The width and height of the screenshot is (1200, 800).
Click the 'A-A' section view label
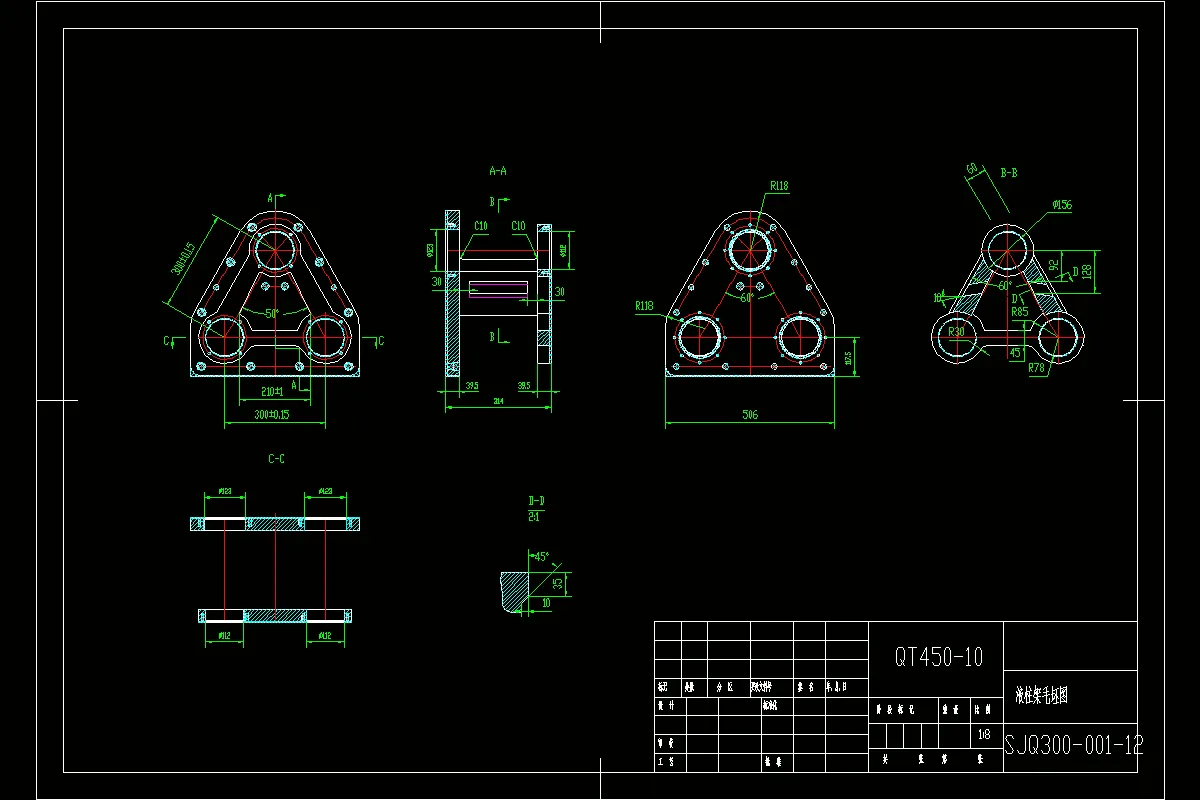click(x=497, y=171)
